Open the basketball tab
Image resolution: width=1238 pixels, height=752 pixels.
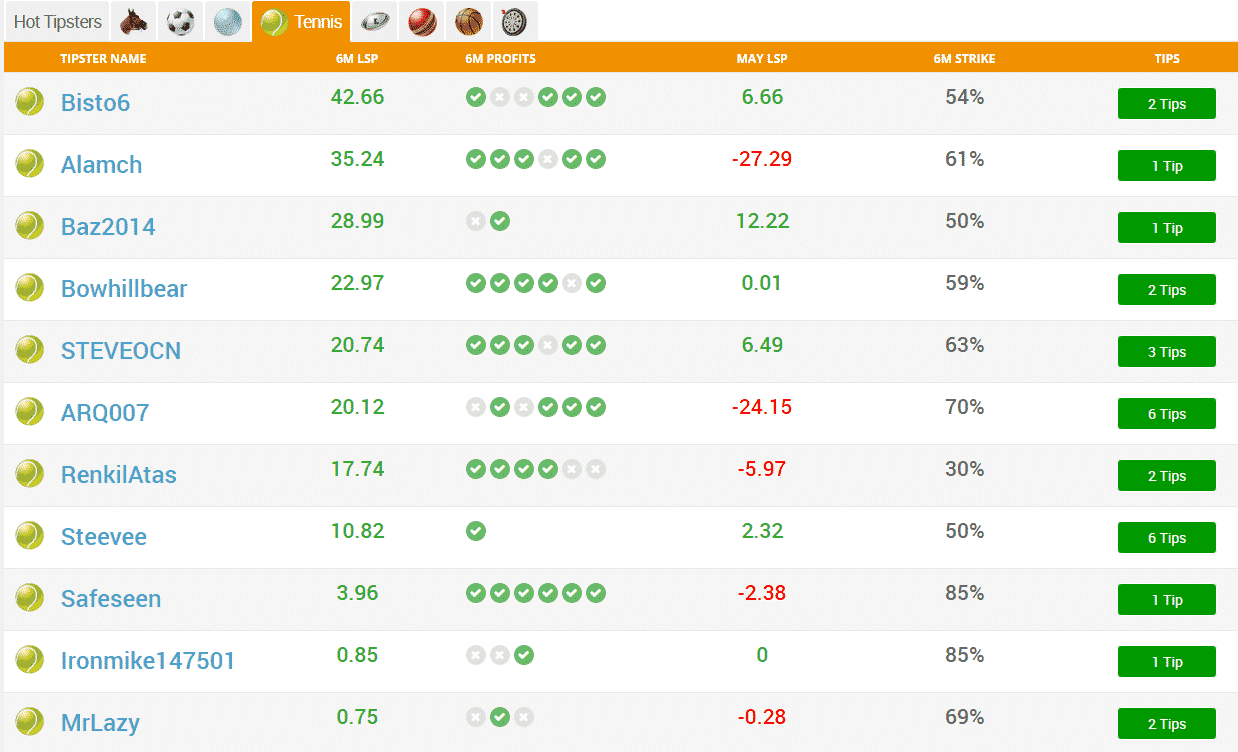coord(468,21)
